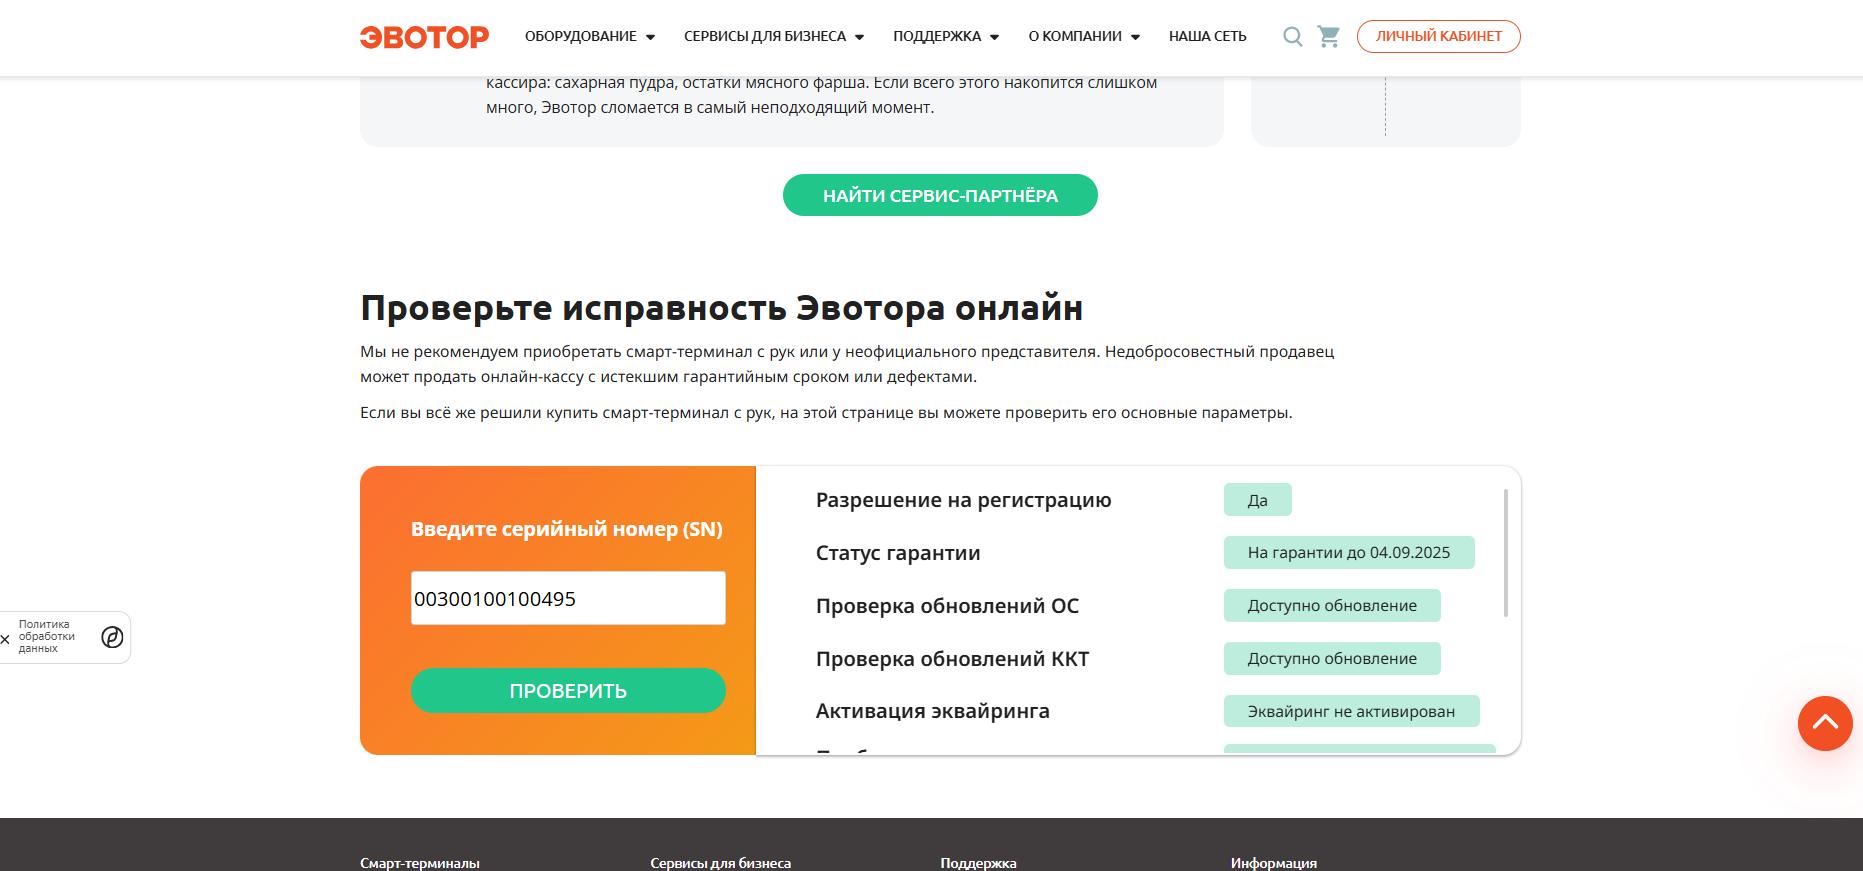1863x871 pixels.
Task: Click the Смарт-терминалы footer heading
Action: [420, 863]
